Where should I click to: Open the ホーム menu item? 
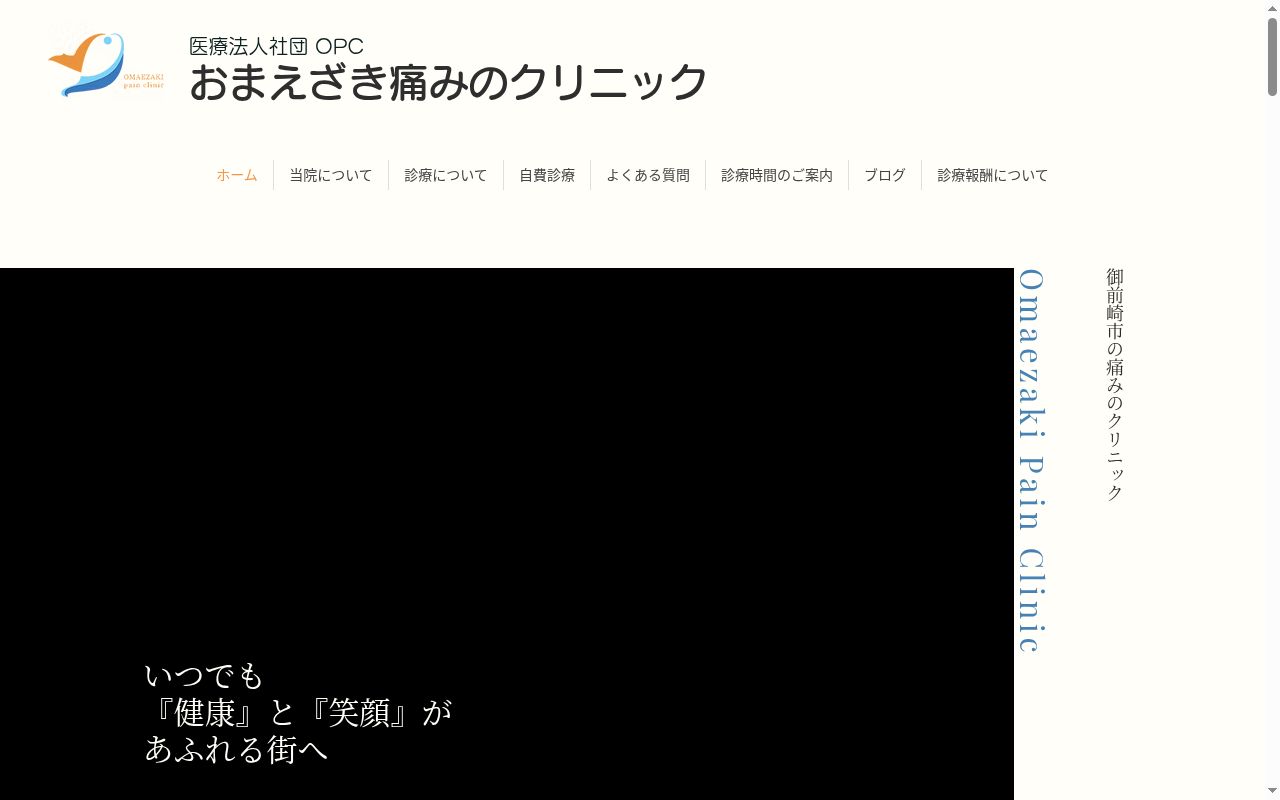pyautogui.click(x=237, y=175)
